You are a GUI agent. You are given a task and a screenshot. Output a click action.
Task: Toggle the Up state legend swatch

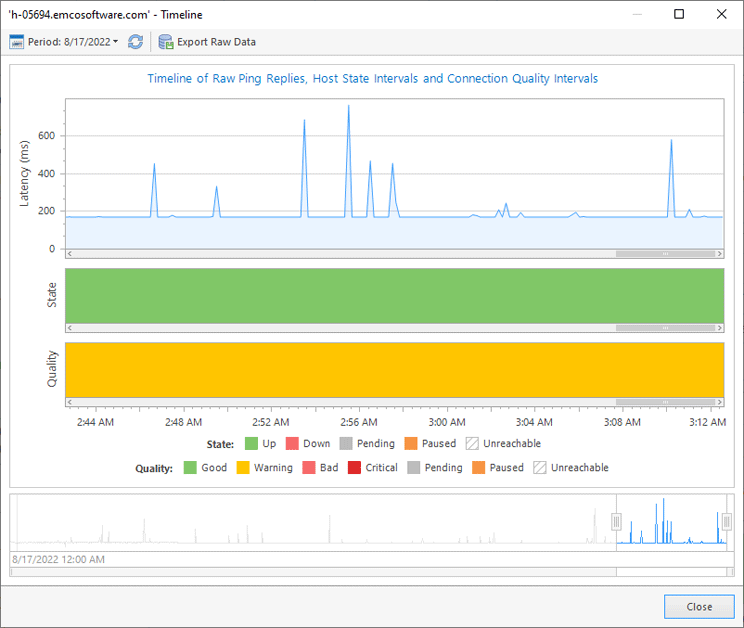(x=251, y=444)
